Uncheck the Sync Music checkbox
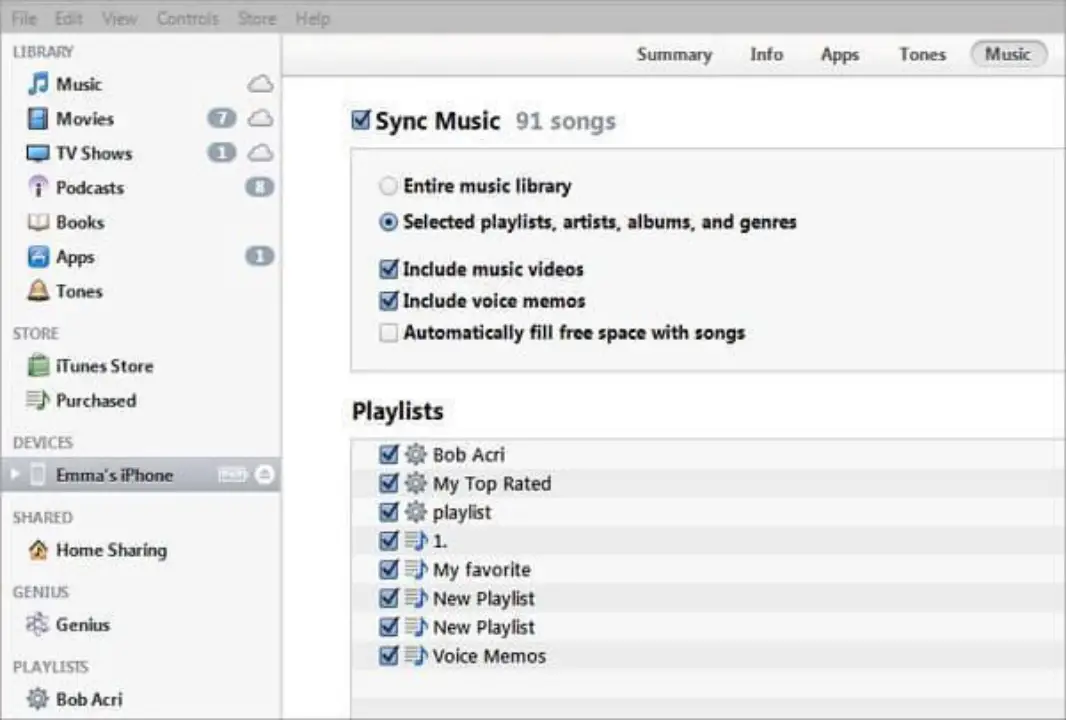The image size is (1066, 720). click(x=361, y=121)
